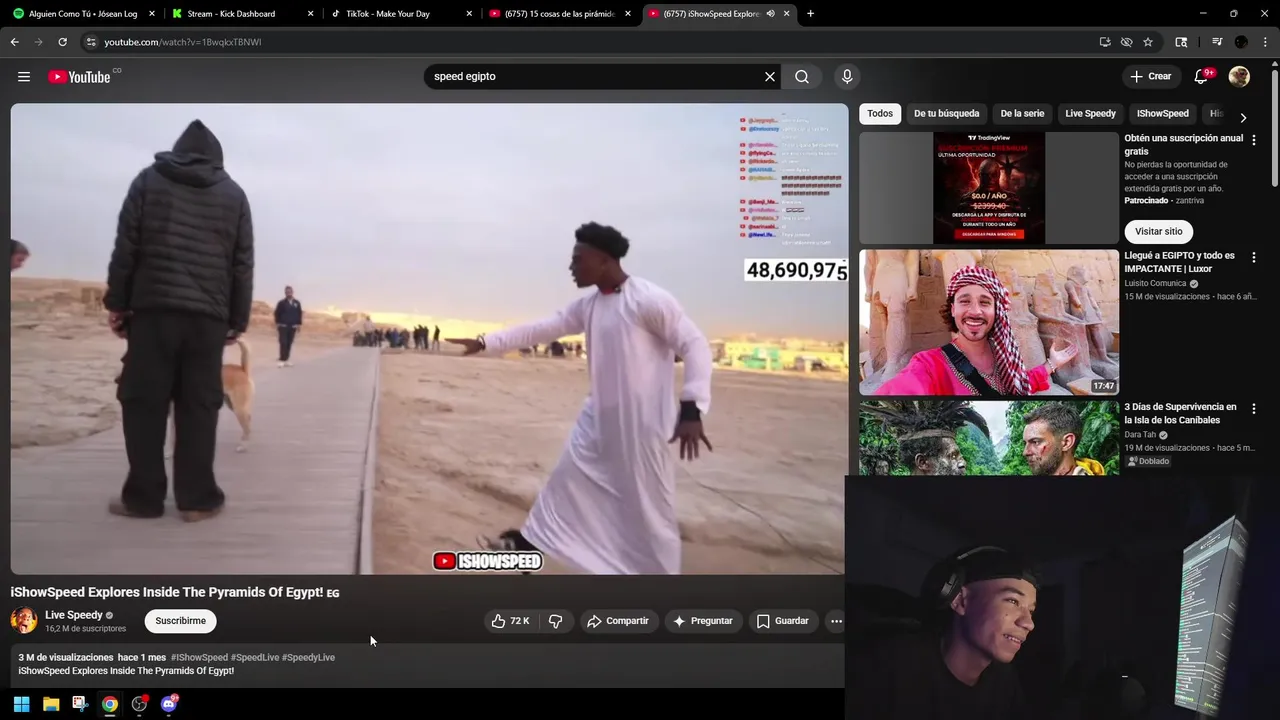Image resolution: width=1280 pixels, height=720 pixels.
Task: Open Google Lens search icon in the toolbar
Action: click(x=1181, y=42)
